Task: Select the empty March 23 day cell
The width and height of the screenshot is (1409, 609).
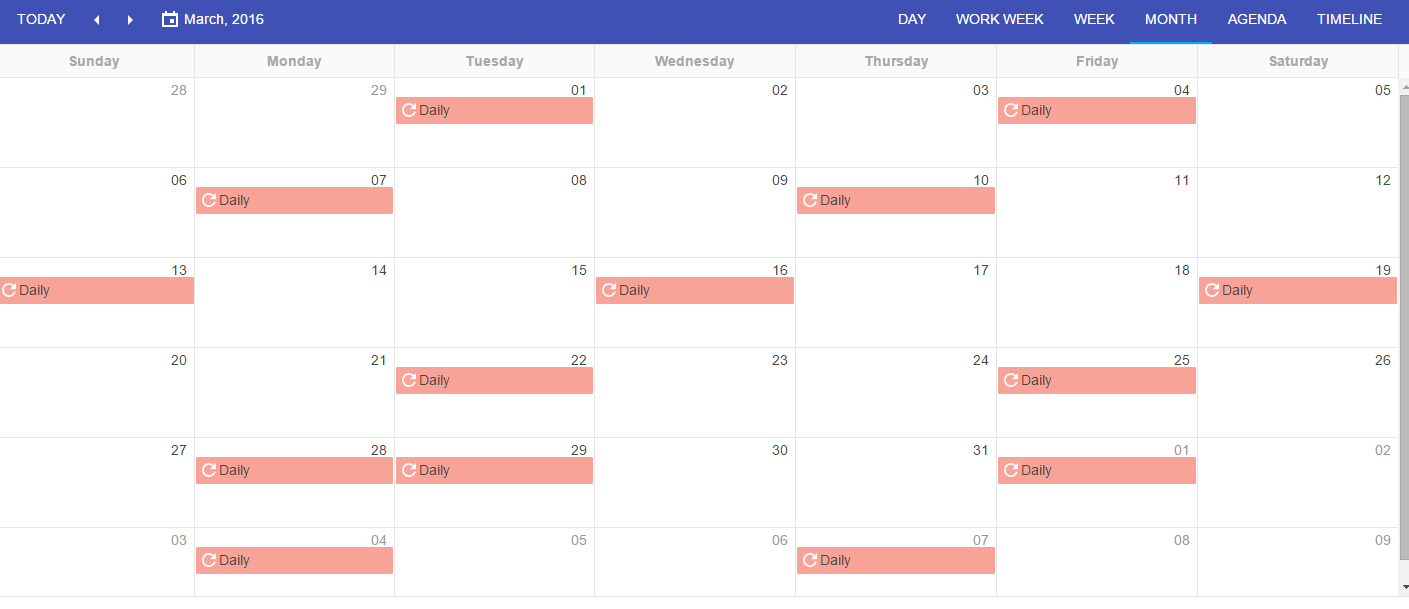Action: coord(695,400)
